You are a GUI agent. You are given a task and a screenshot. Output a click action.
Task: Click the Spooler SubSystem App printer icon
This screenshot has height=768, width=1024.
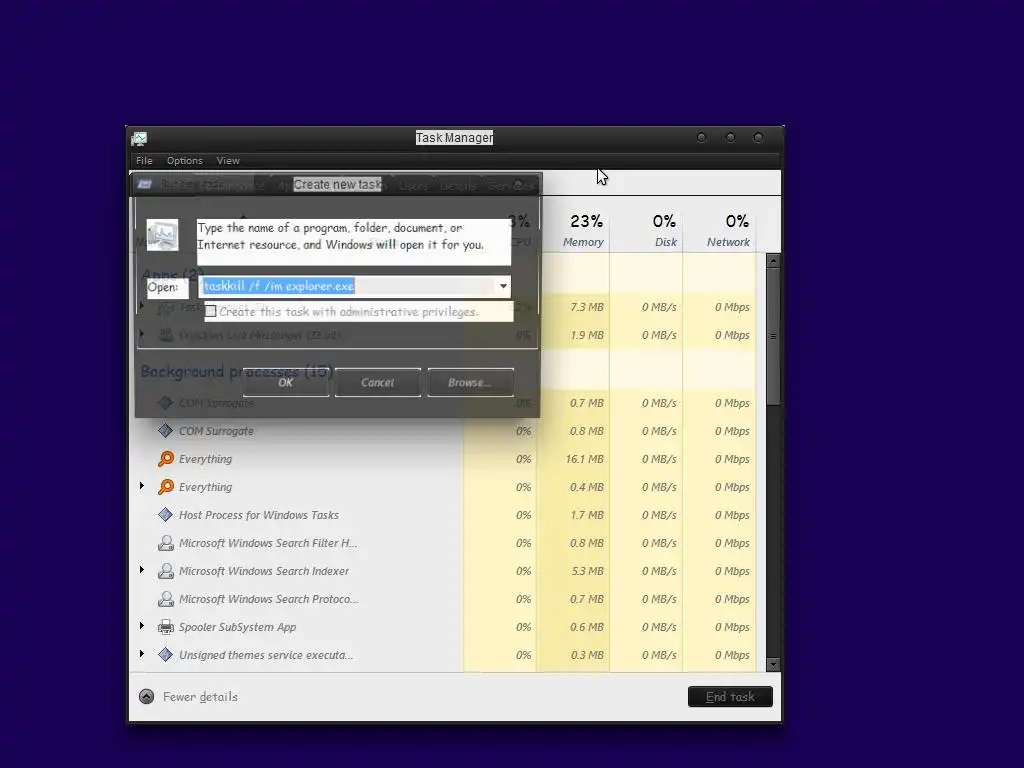166,627
